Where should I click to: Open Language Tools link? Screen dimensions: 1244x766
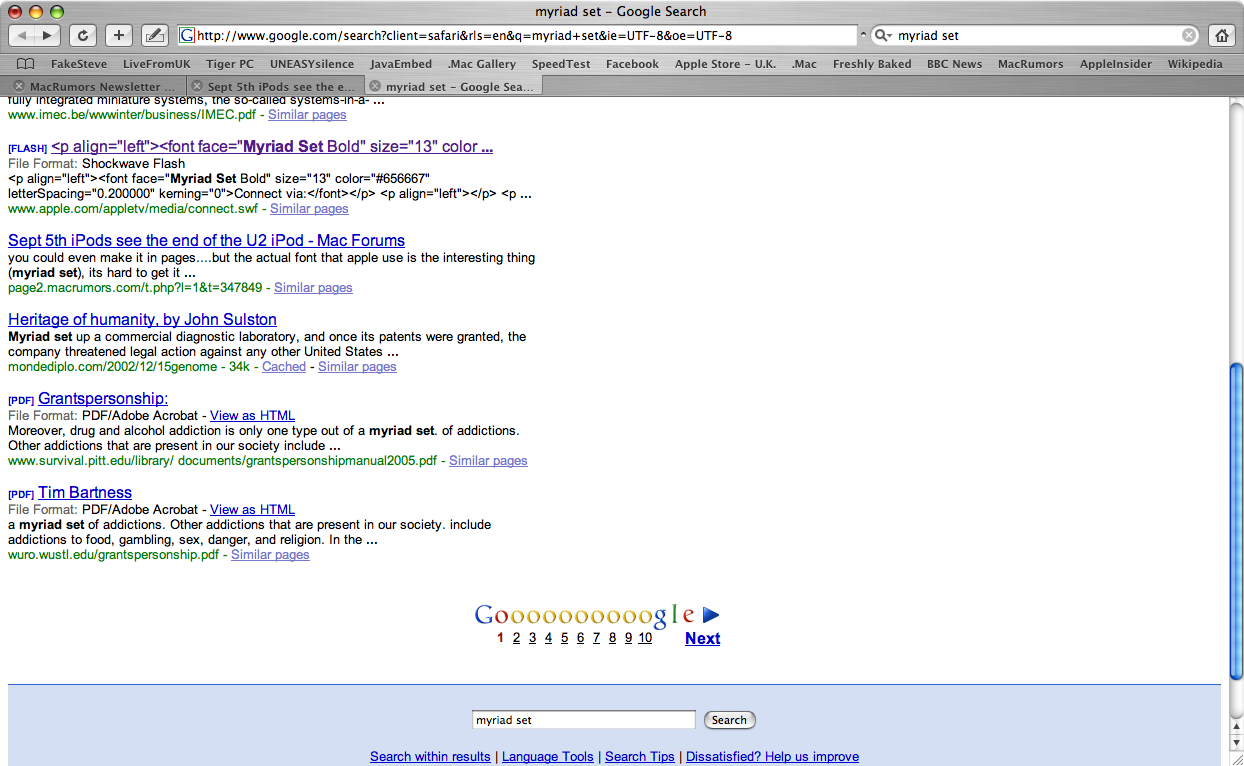[x=548, y=756]
